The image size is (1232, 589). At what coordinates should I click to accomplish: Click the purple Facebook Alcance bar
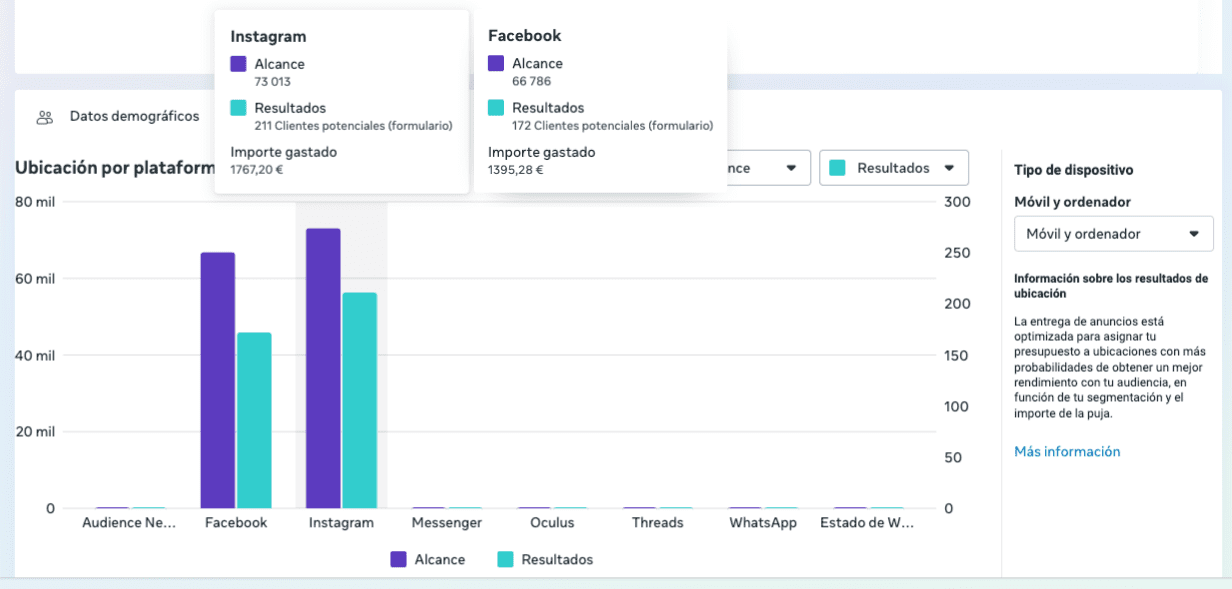[x=217, y=380]
